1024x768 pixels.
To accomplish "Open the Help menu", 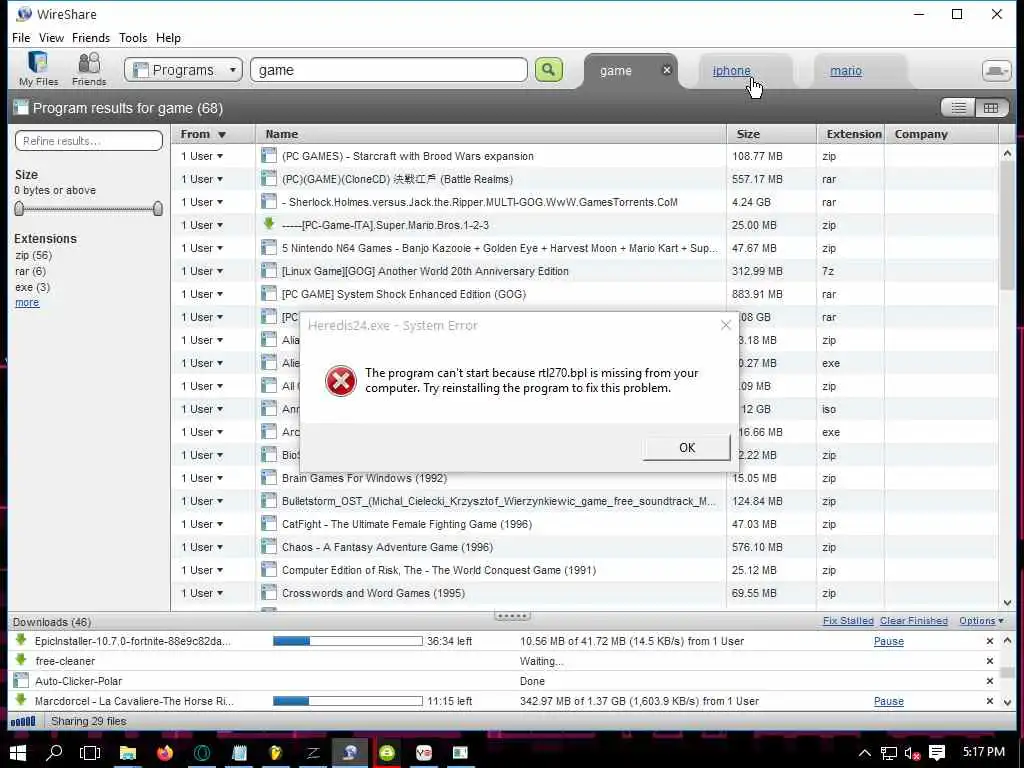I will (168, 38).
